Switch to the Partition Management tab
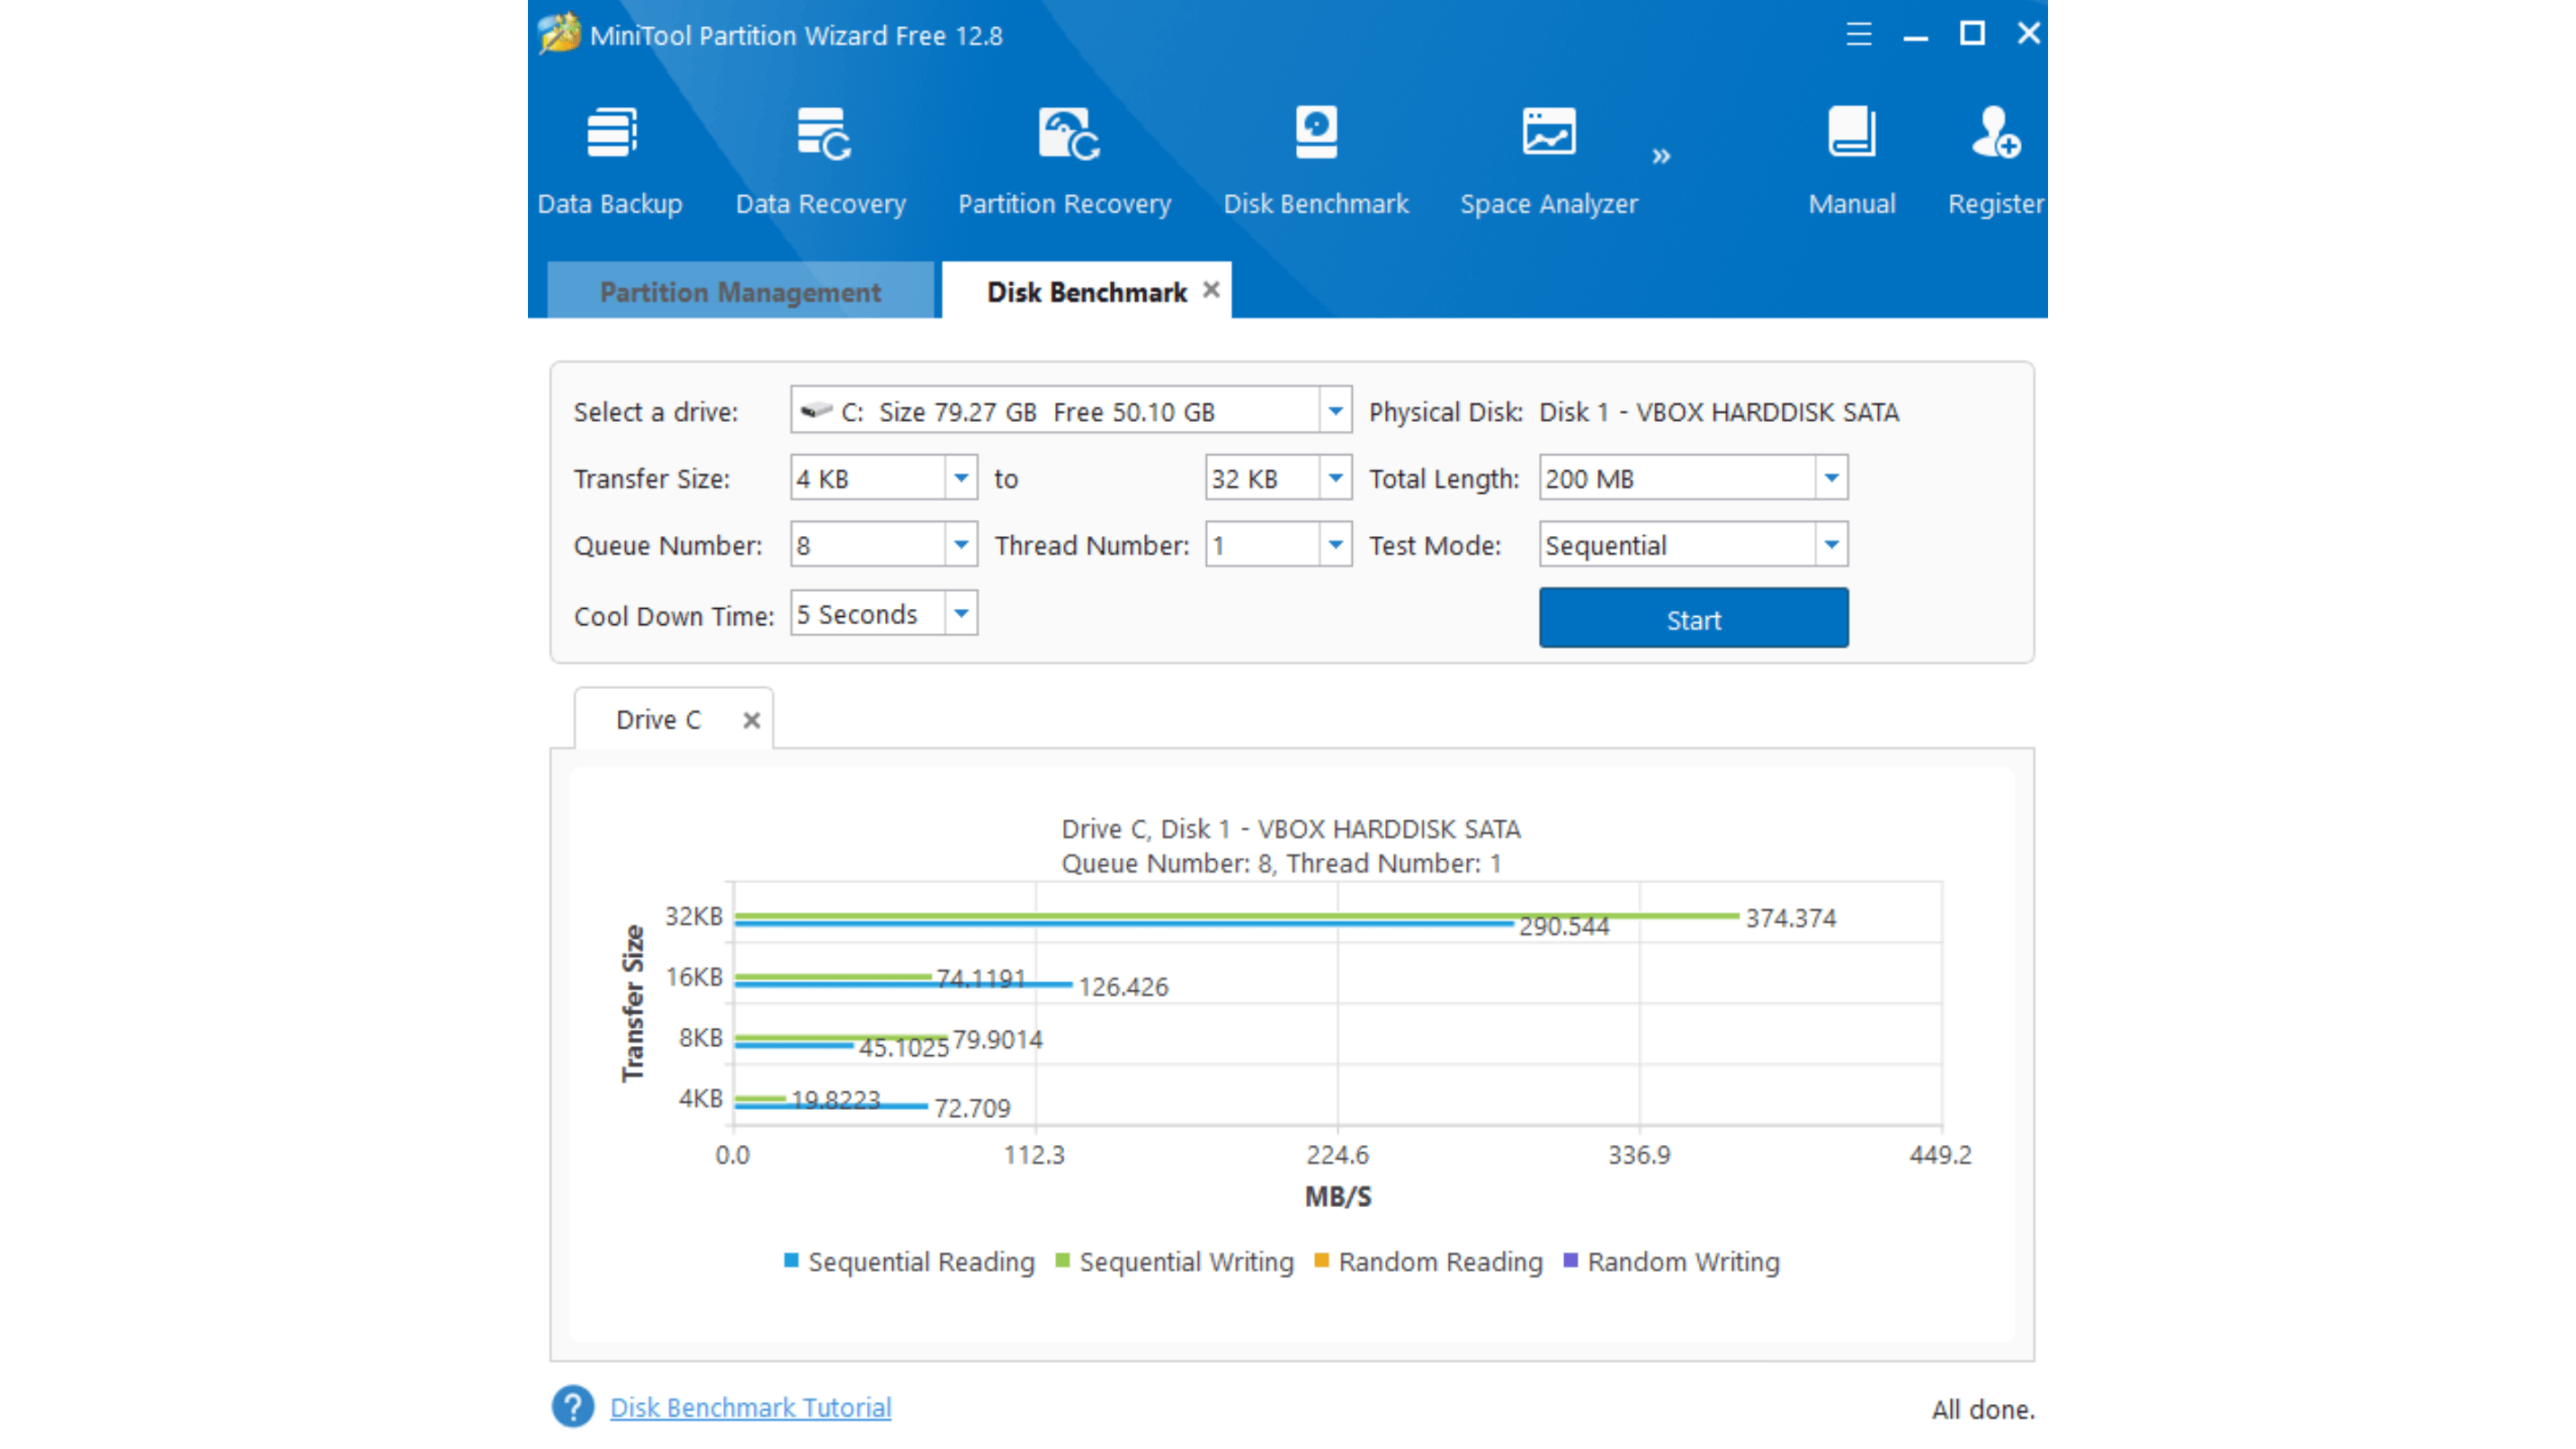The height and width of the screenshot is (1449, 2576). [740, 292]
